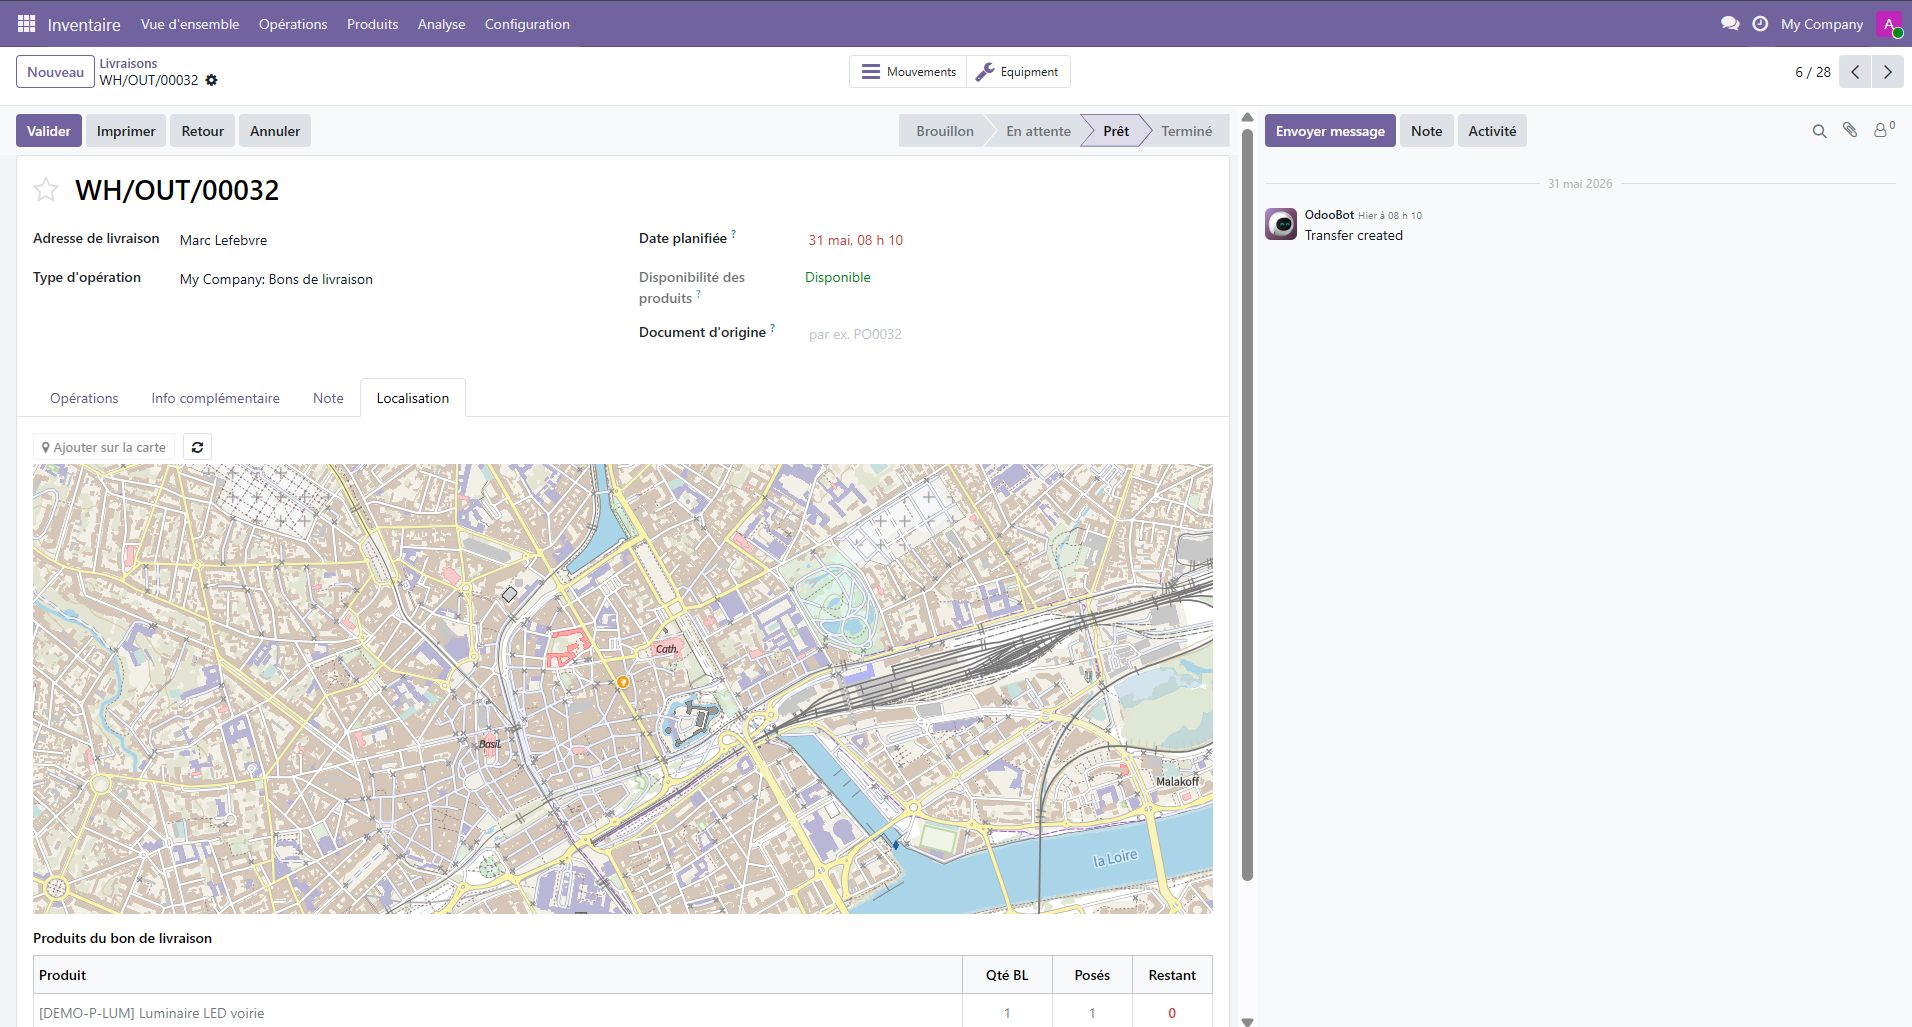Screen dimensions: 1912x1027
Task: Open the Opérations top menu
Action: pyautogui.click(x=293, y=24)
